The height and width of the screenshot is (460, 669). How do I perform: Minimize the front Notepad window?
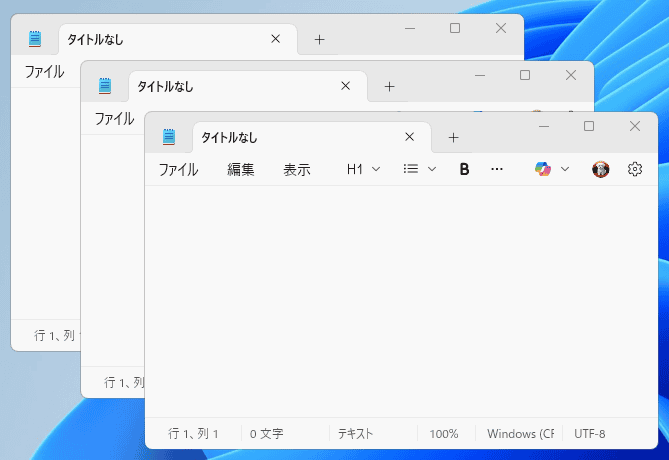(544, 126)
